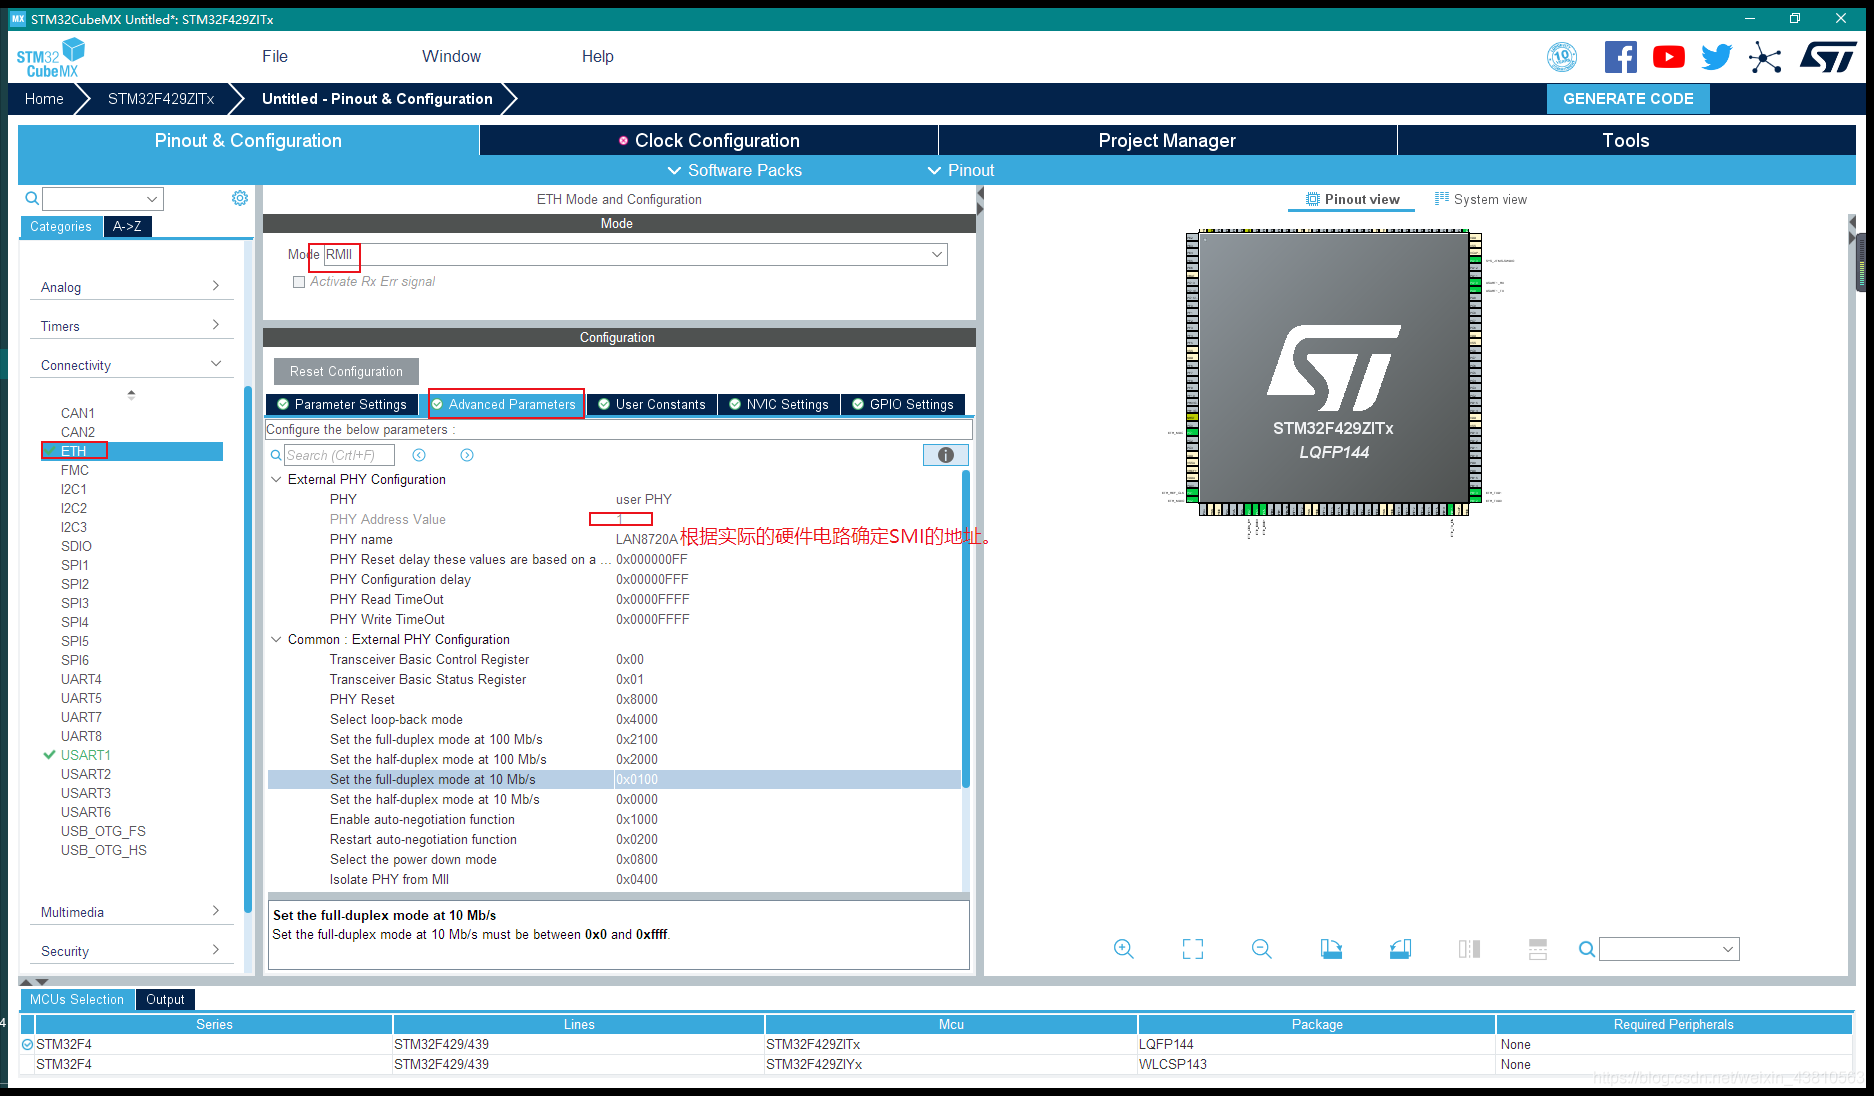The image size is (1874, 1096).
Task: Click the STM32F429ZITx breadcrumb
Action: click(x=161, y=98)
